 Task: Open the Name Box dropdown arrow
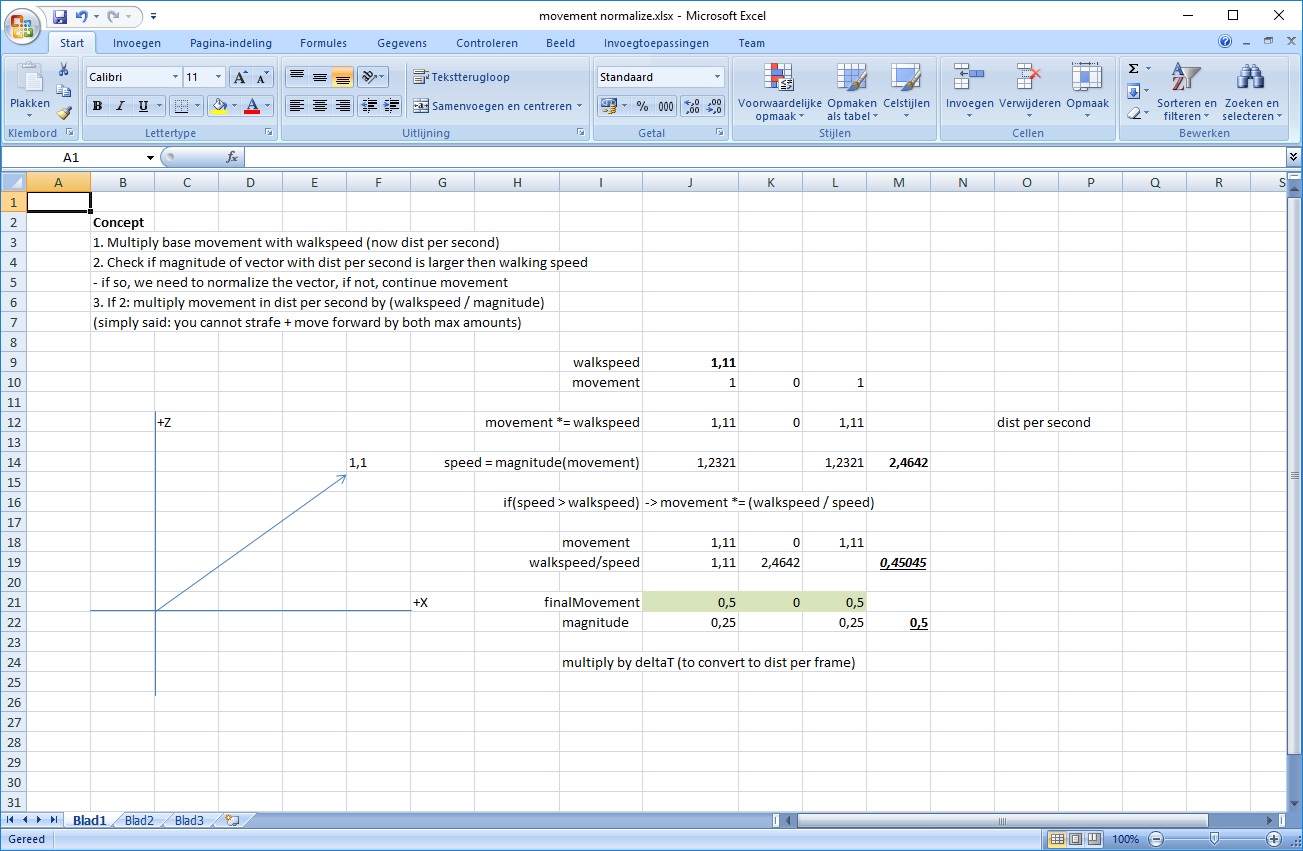[x=150, y=158]
